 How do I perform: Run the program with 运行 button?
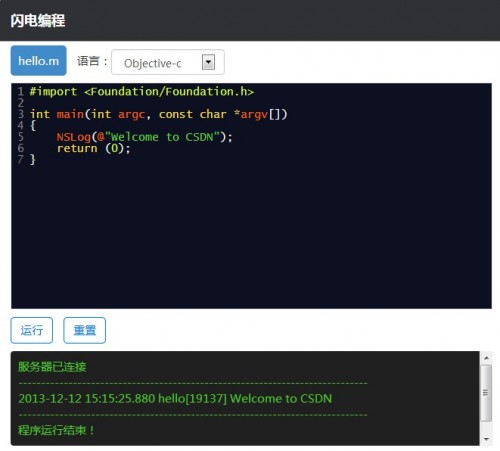coord(32,330)
